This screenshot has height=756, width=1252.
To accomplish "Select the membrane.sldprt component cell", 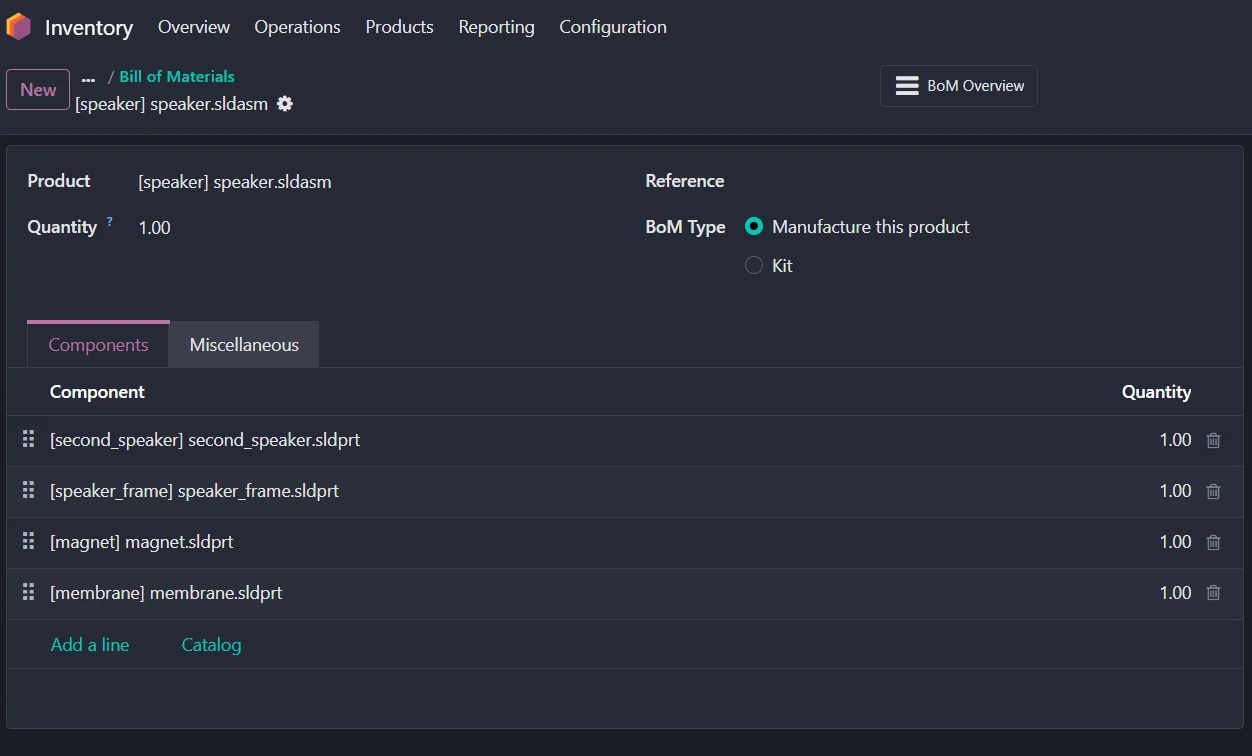I will tap(166, 593).
